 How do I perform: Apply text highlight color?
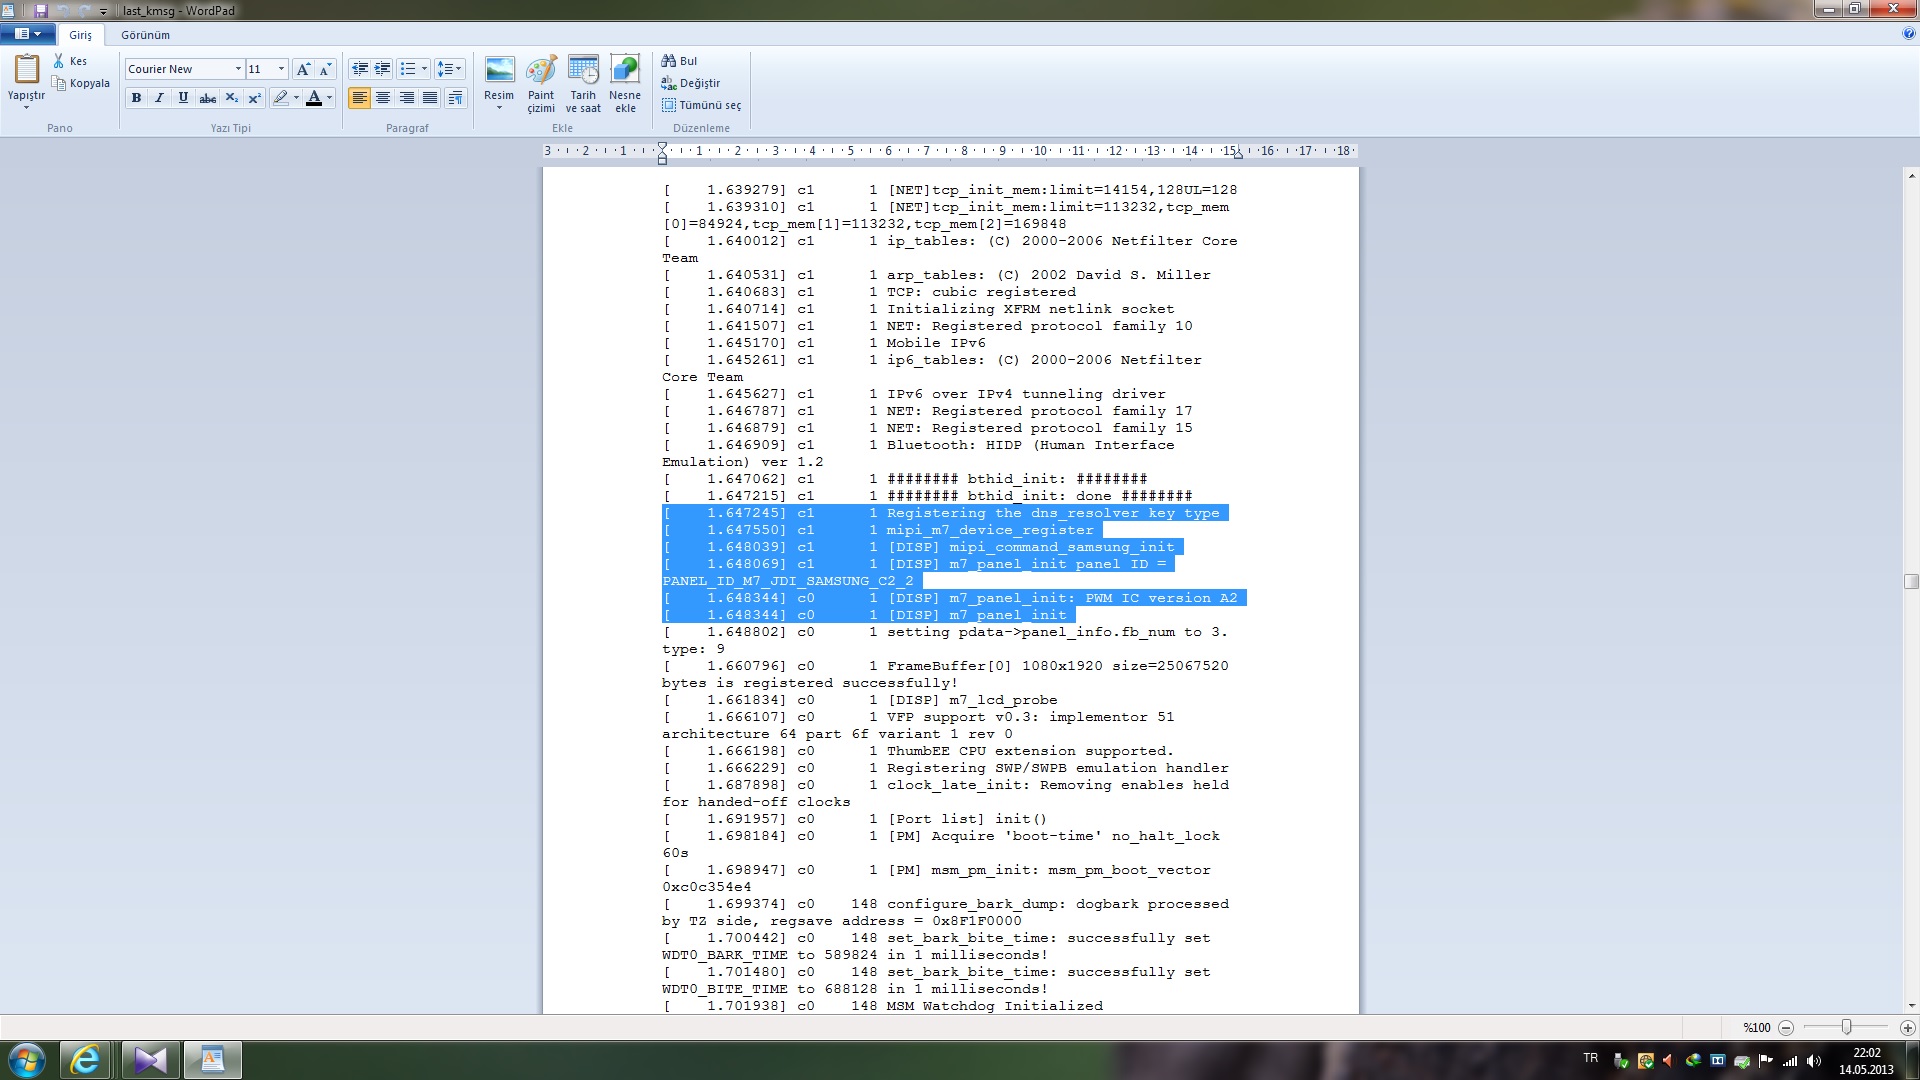click(280, 98)
